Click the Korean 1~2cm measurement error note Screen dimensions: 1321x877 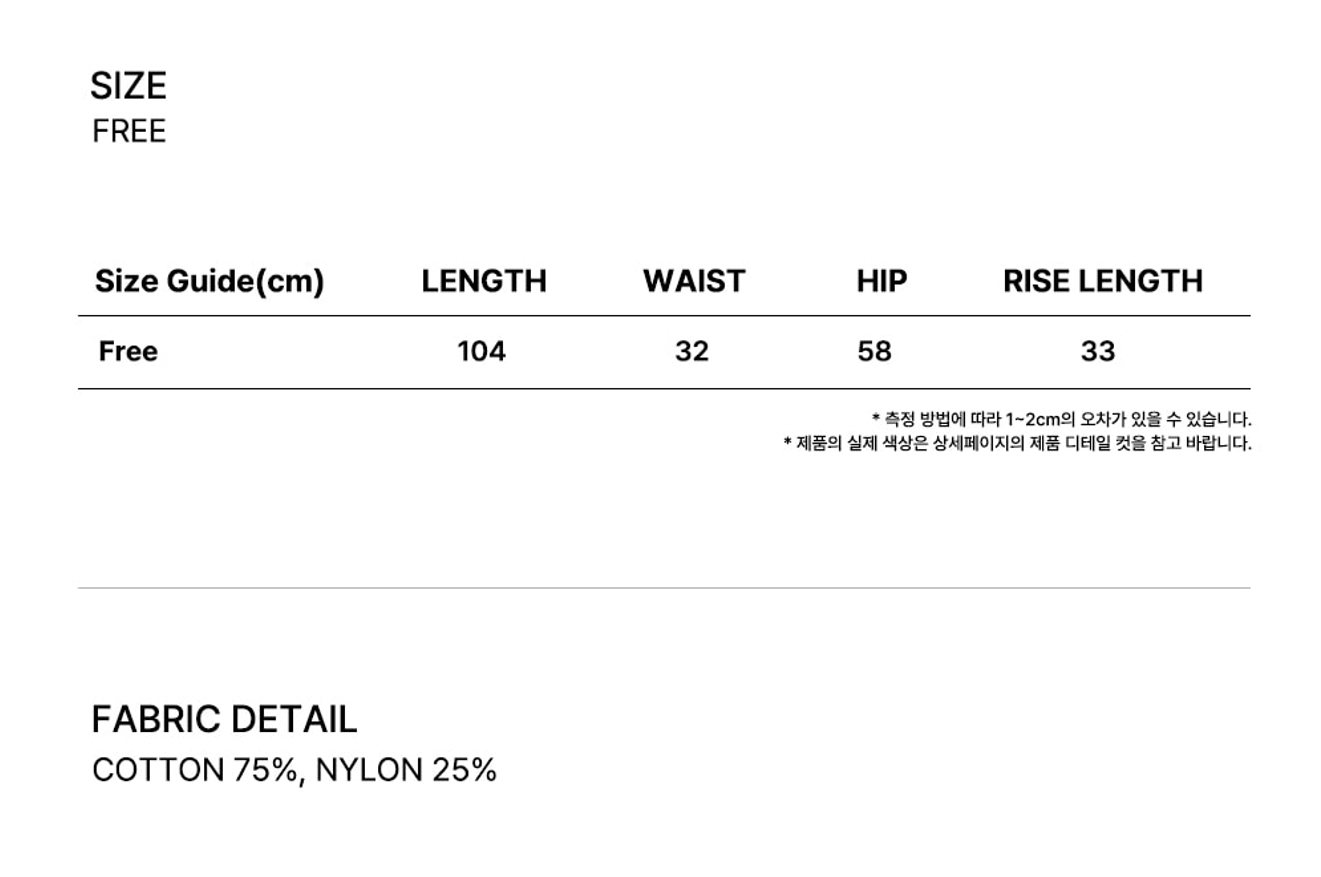(1061, 420)
